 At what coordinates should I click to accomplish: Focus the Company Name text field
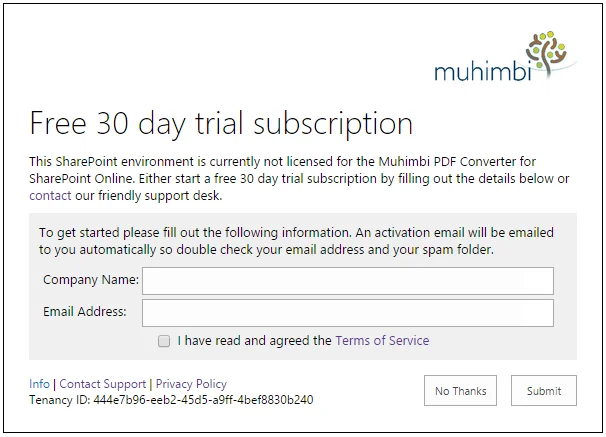tap(347, 281)
